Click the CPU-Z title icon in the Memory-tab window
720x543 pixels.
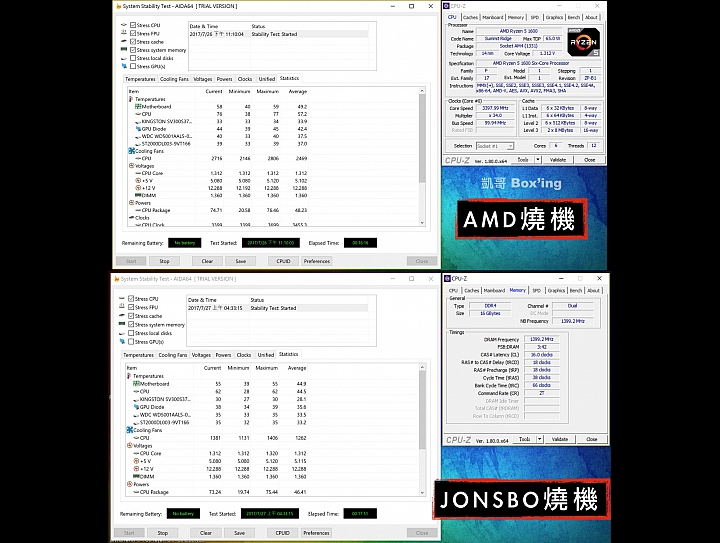click(448, 278)
